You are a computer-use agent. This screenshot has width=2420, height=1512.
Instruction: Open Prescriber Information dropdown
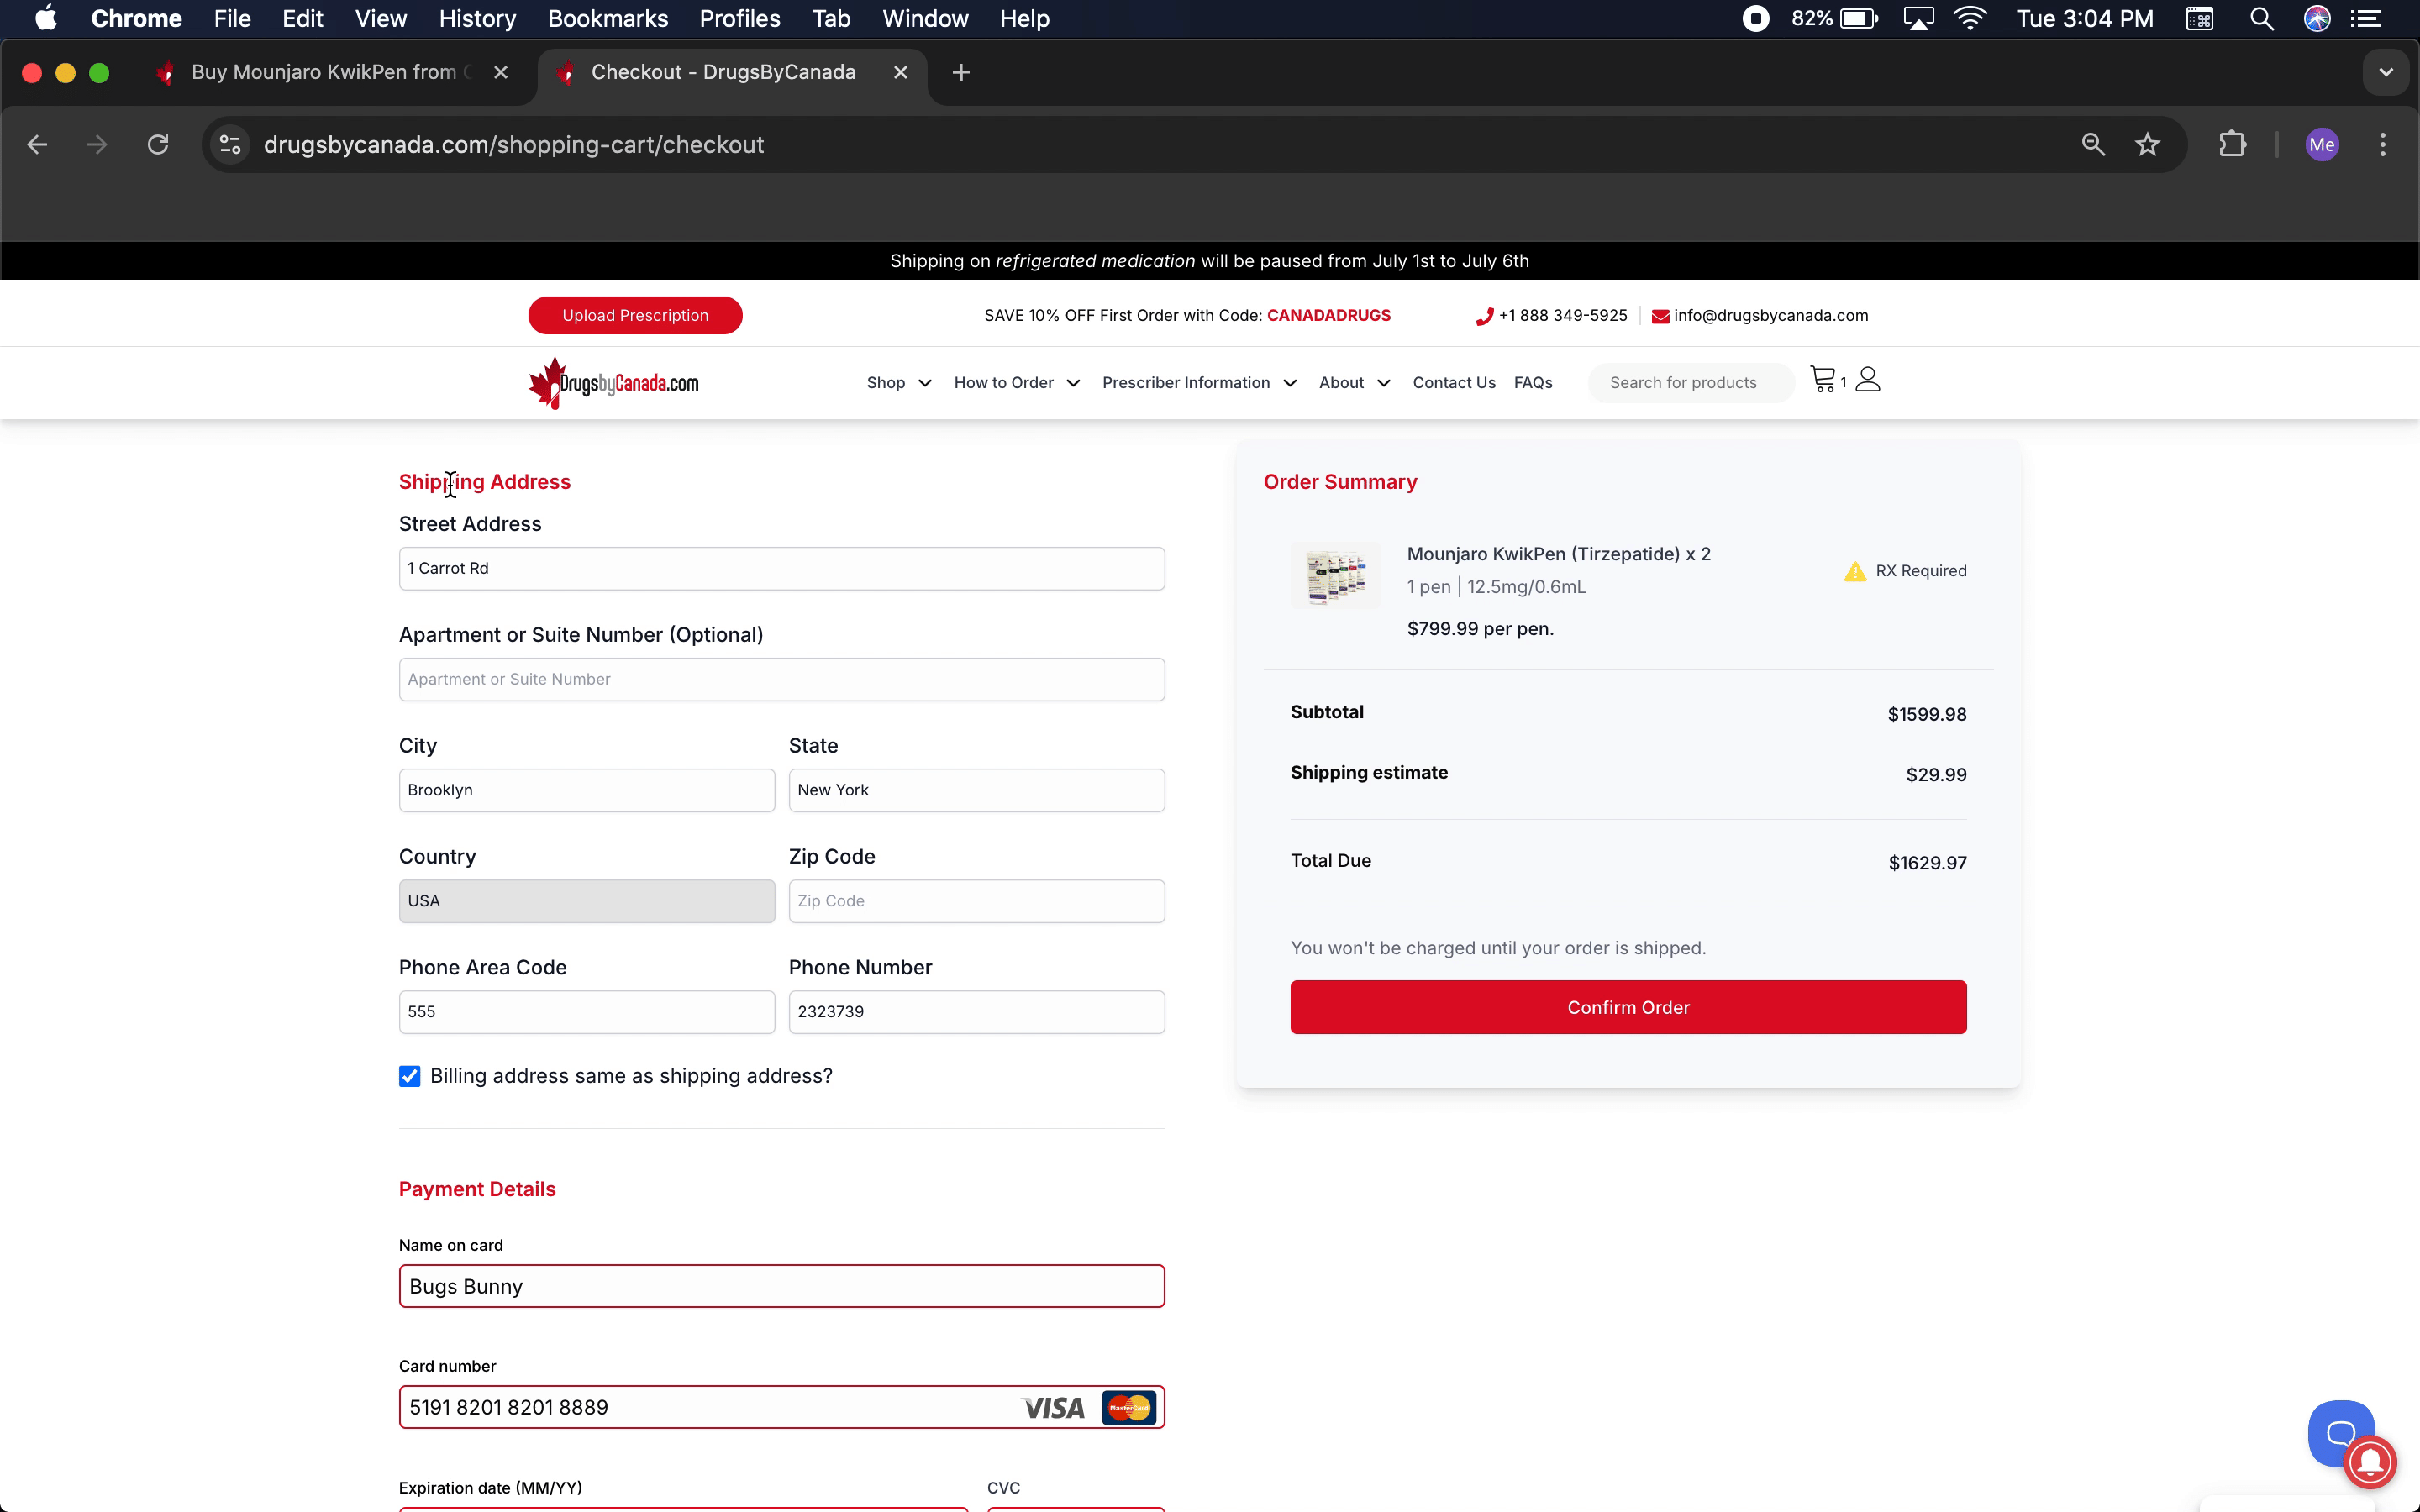1198,383
